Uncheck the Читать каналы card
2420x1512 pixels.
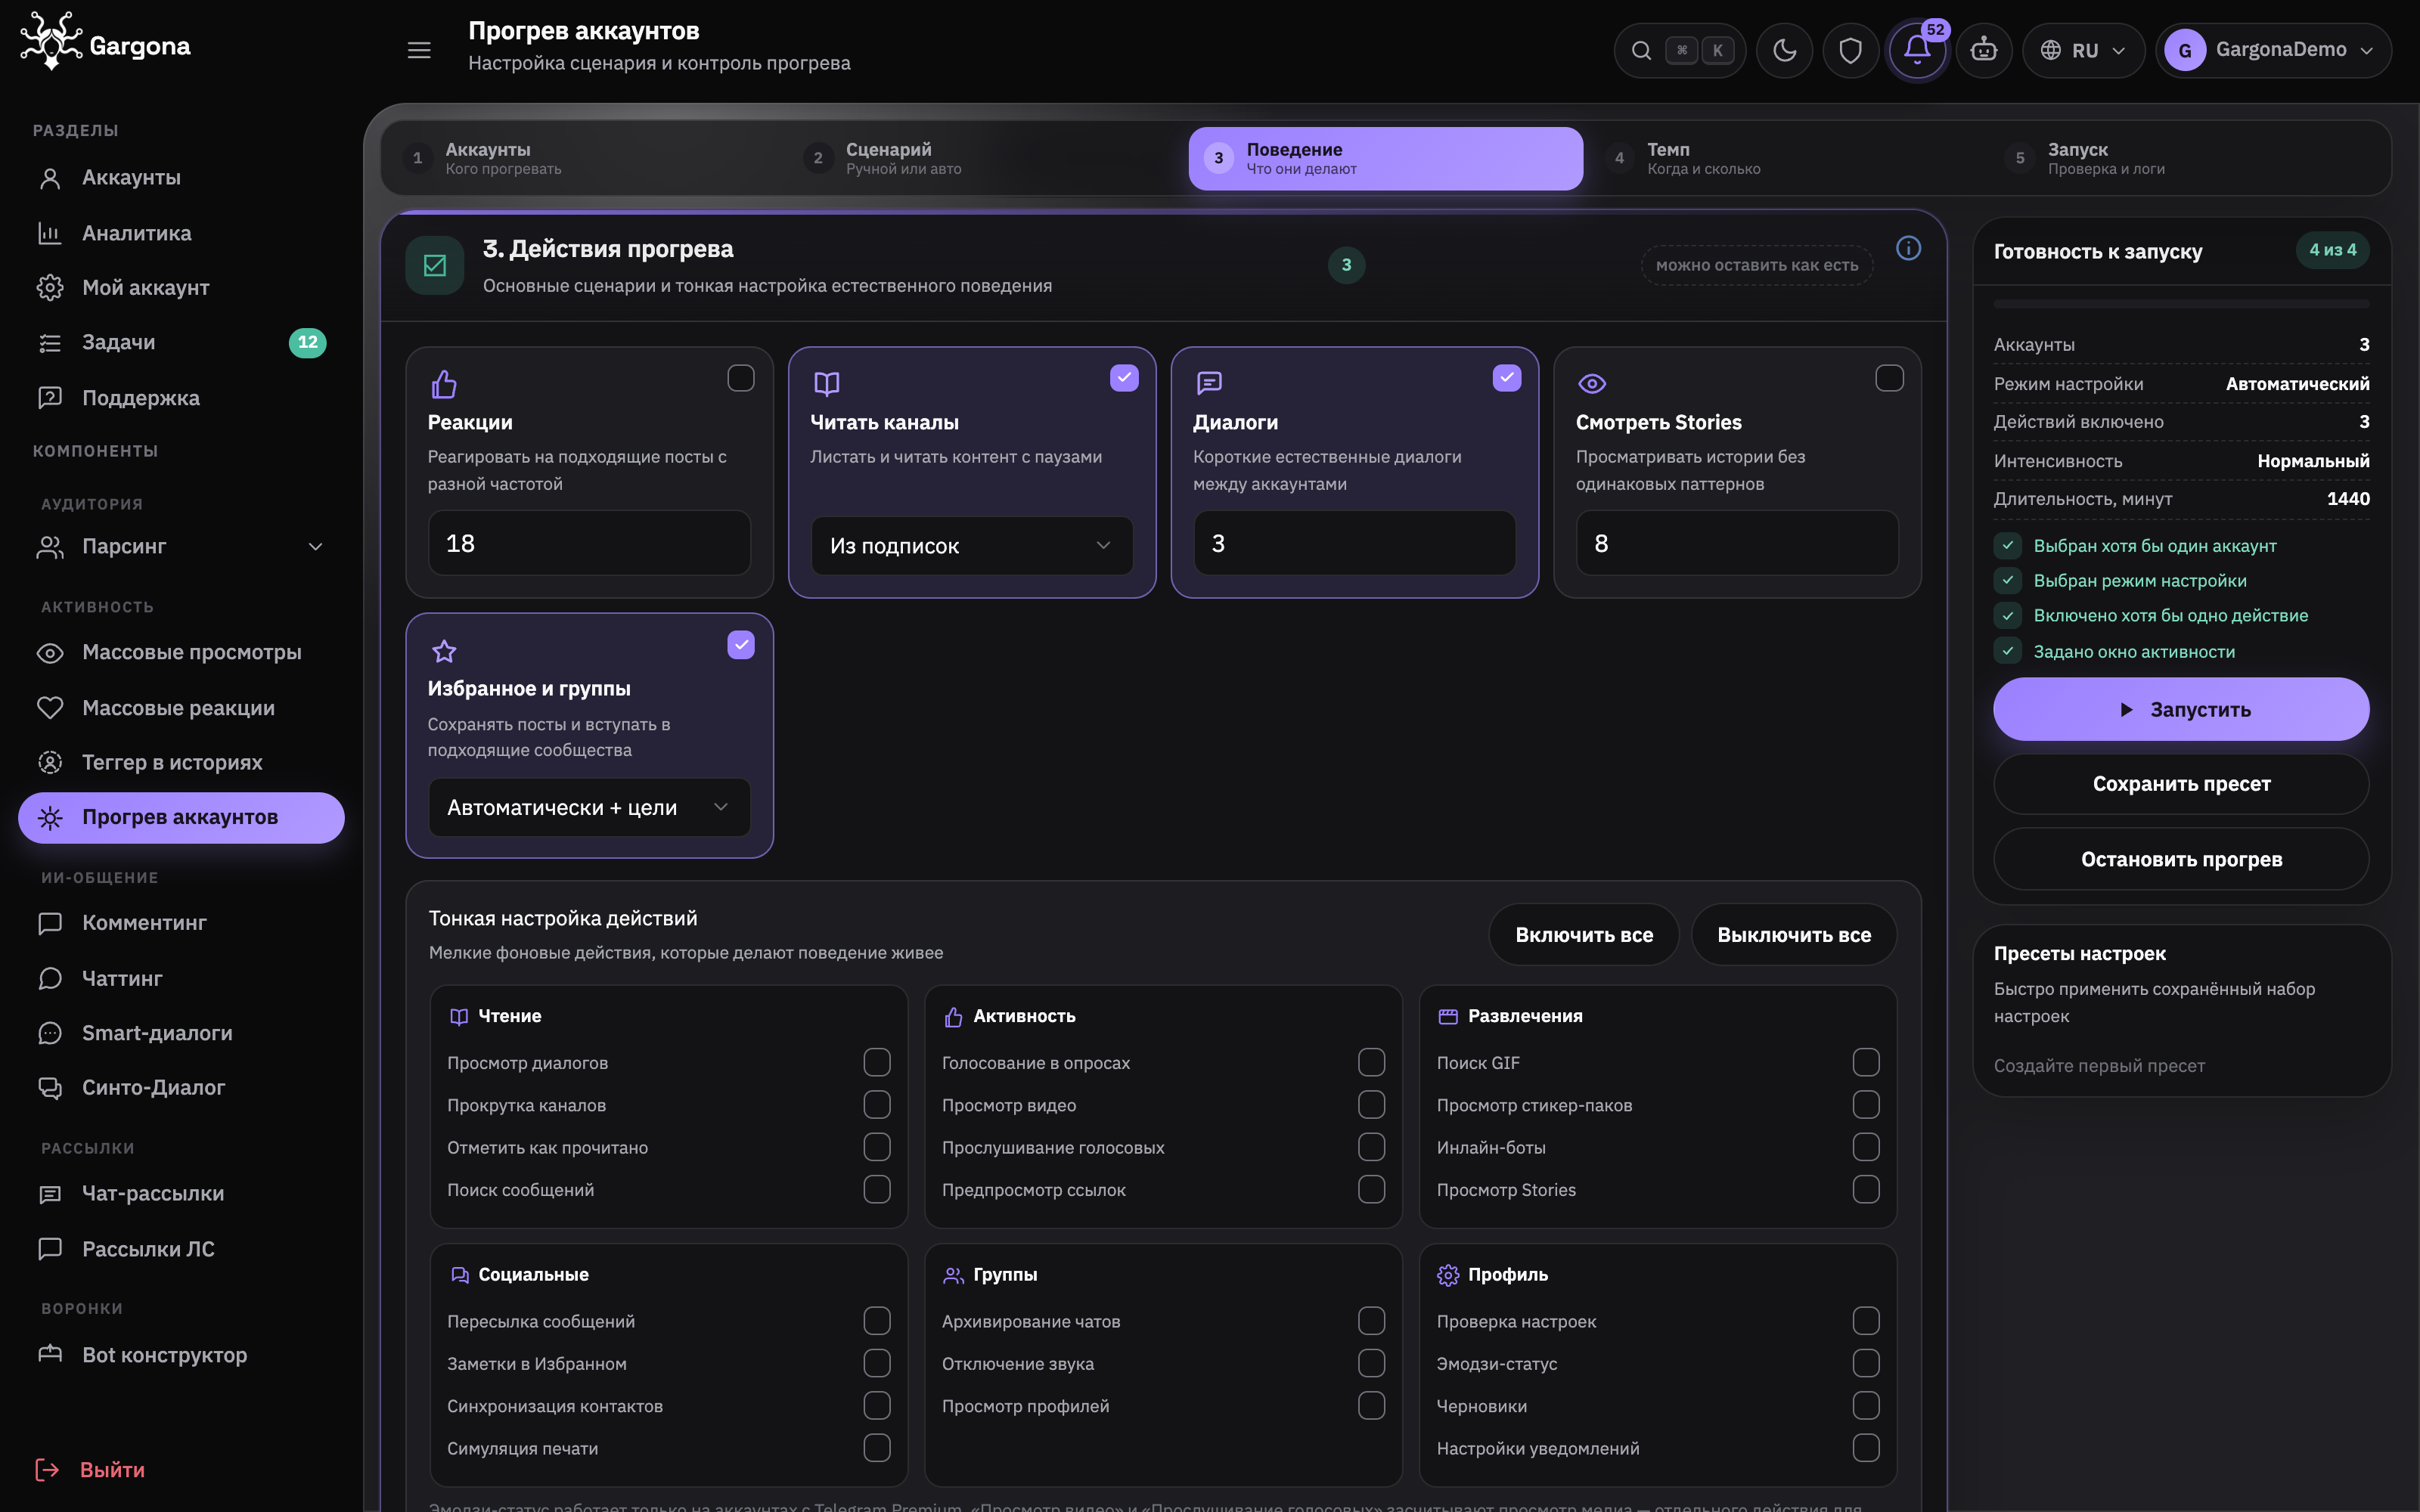[1124, 378]
